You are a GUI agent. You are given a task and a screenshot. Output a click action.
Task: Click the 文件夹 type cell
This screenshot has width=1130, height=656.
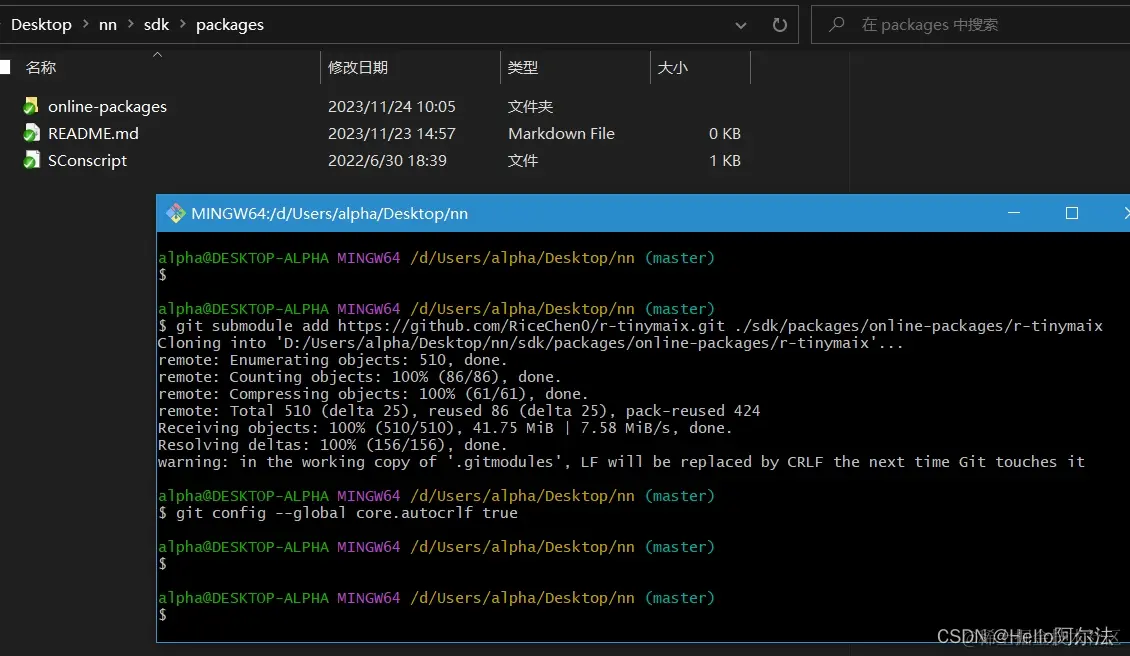tap(530, 106)
